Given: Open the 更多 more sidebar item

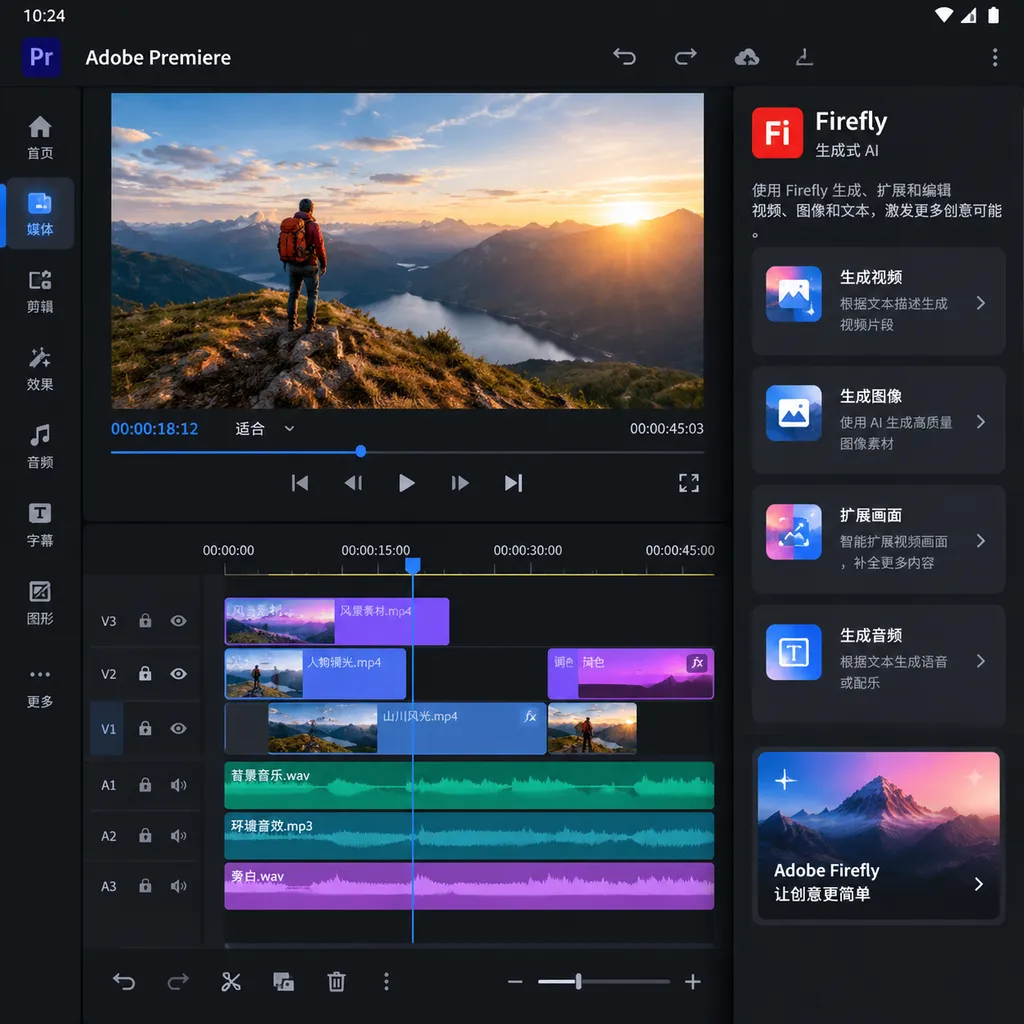Looking at the screenshot, I should tap(40, 688).
